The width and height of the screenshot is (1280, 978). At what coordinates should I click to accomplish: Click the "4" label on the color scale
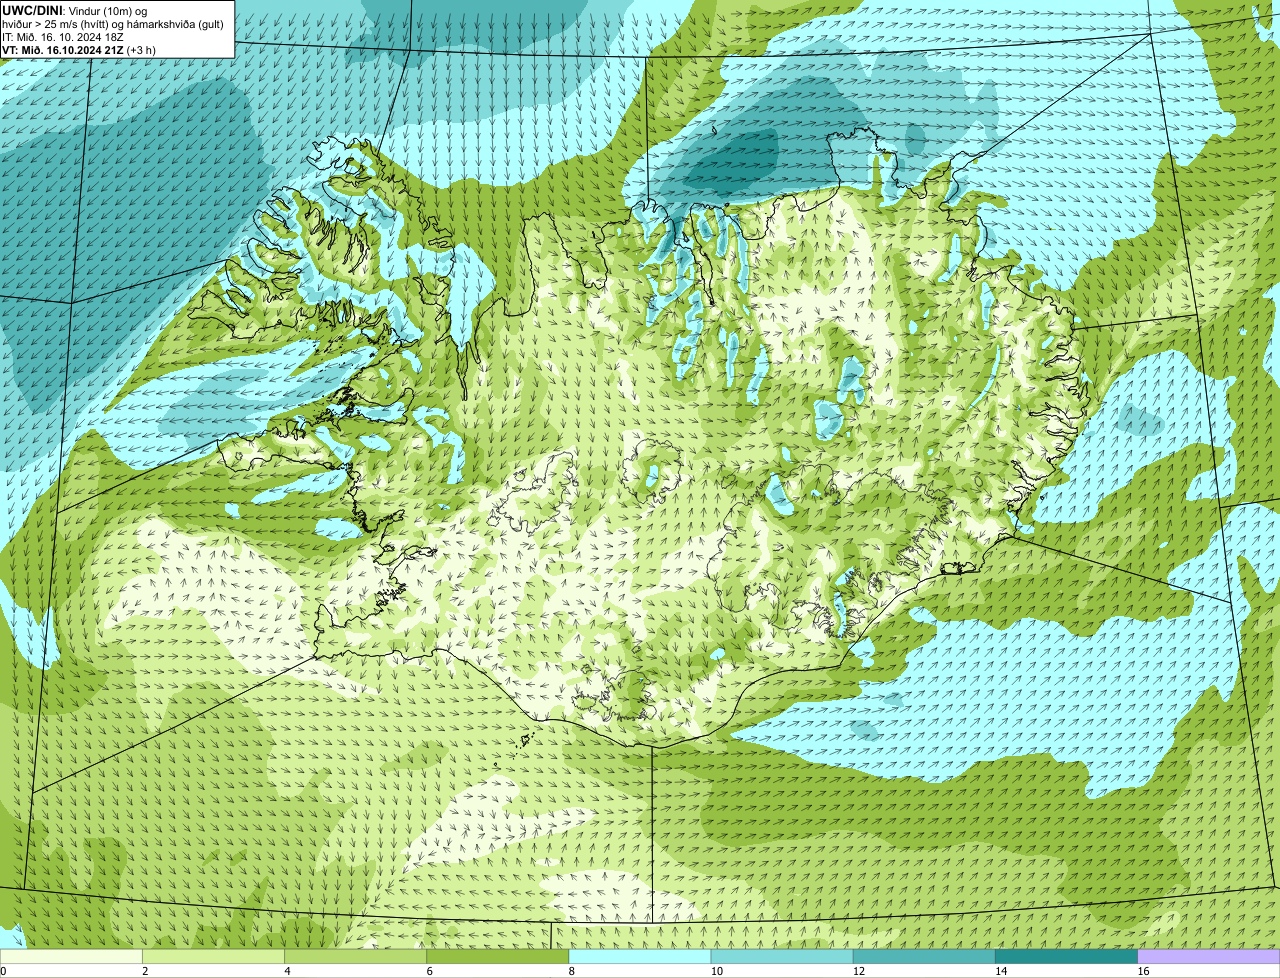click(x=288, y=971)
